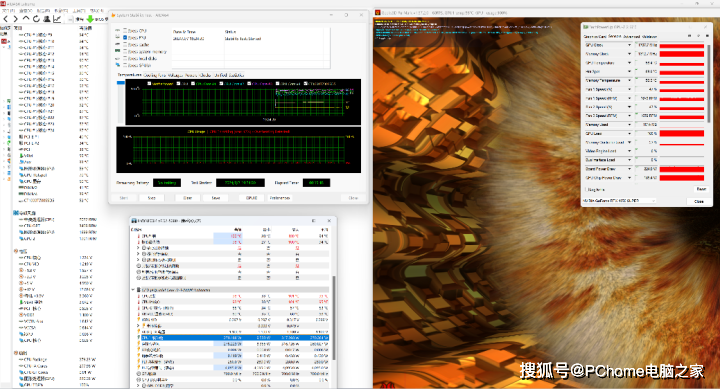Toggle Motherboard checkbox in temperature graph legend
The image size is (720, 389).
pos(150,84)
